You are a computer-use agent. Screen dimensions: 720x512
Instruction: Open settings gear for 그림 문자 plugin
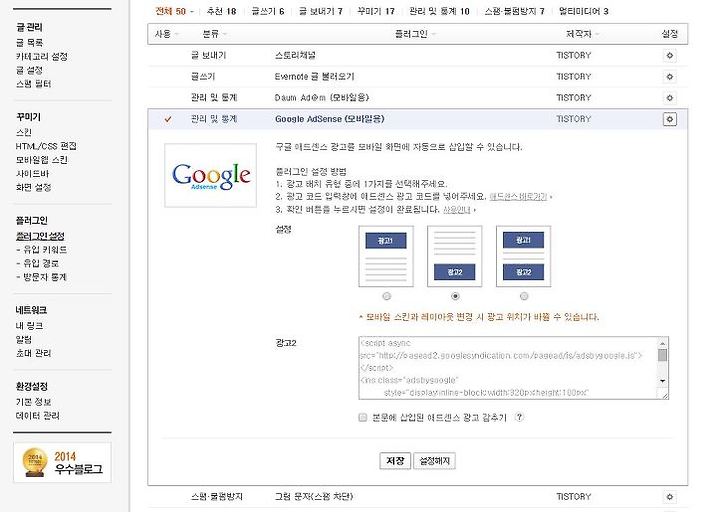[x=669, y=497]
